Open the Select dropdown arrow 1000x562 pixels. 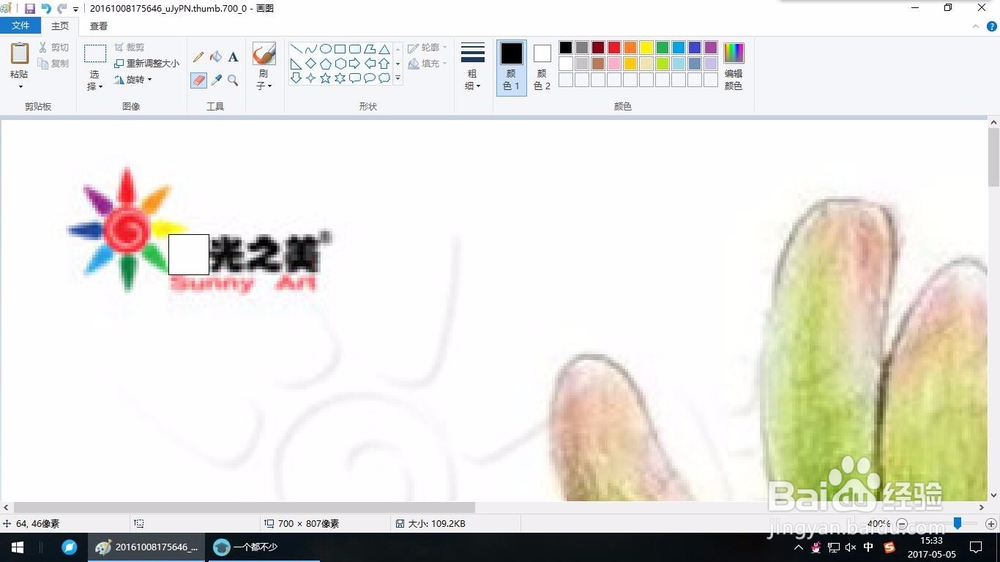(101, 87)
